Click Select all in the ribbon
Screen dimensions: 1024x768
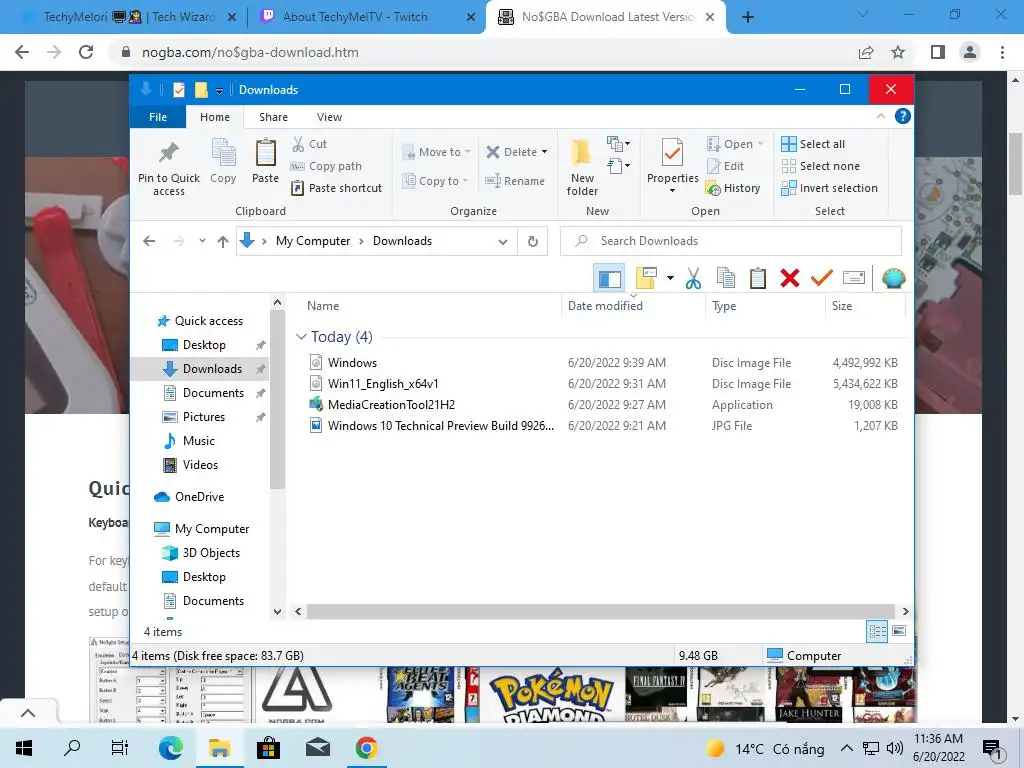click(814, 144)
